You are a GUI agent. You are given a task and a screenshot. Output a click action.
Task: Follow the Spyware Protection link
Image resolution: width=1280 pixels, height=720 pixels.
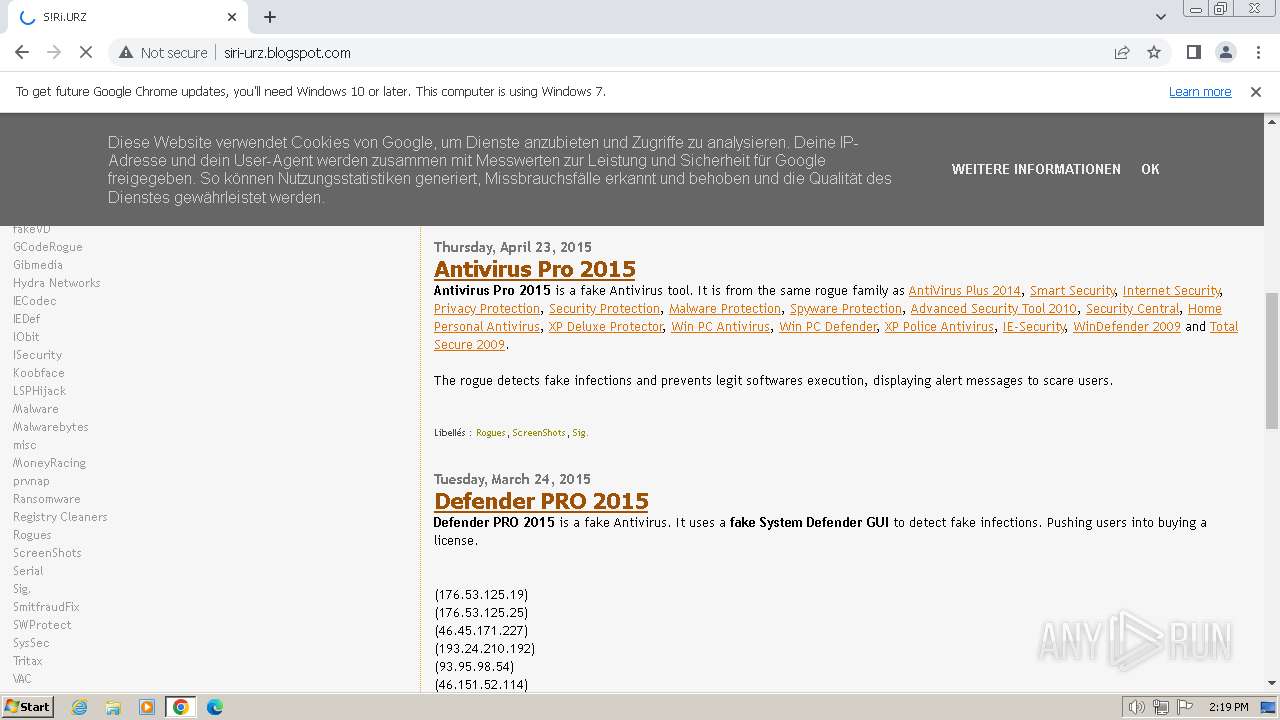(846, 309)
